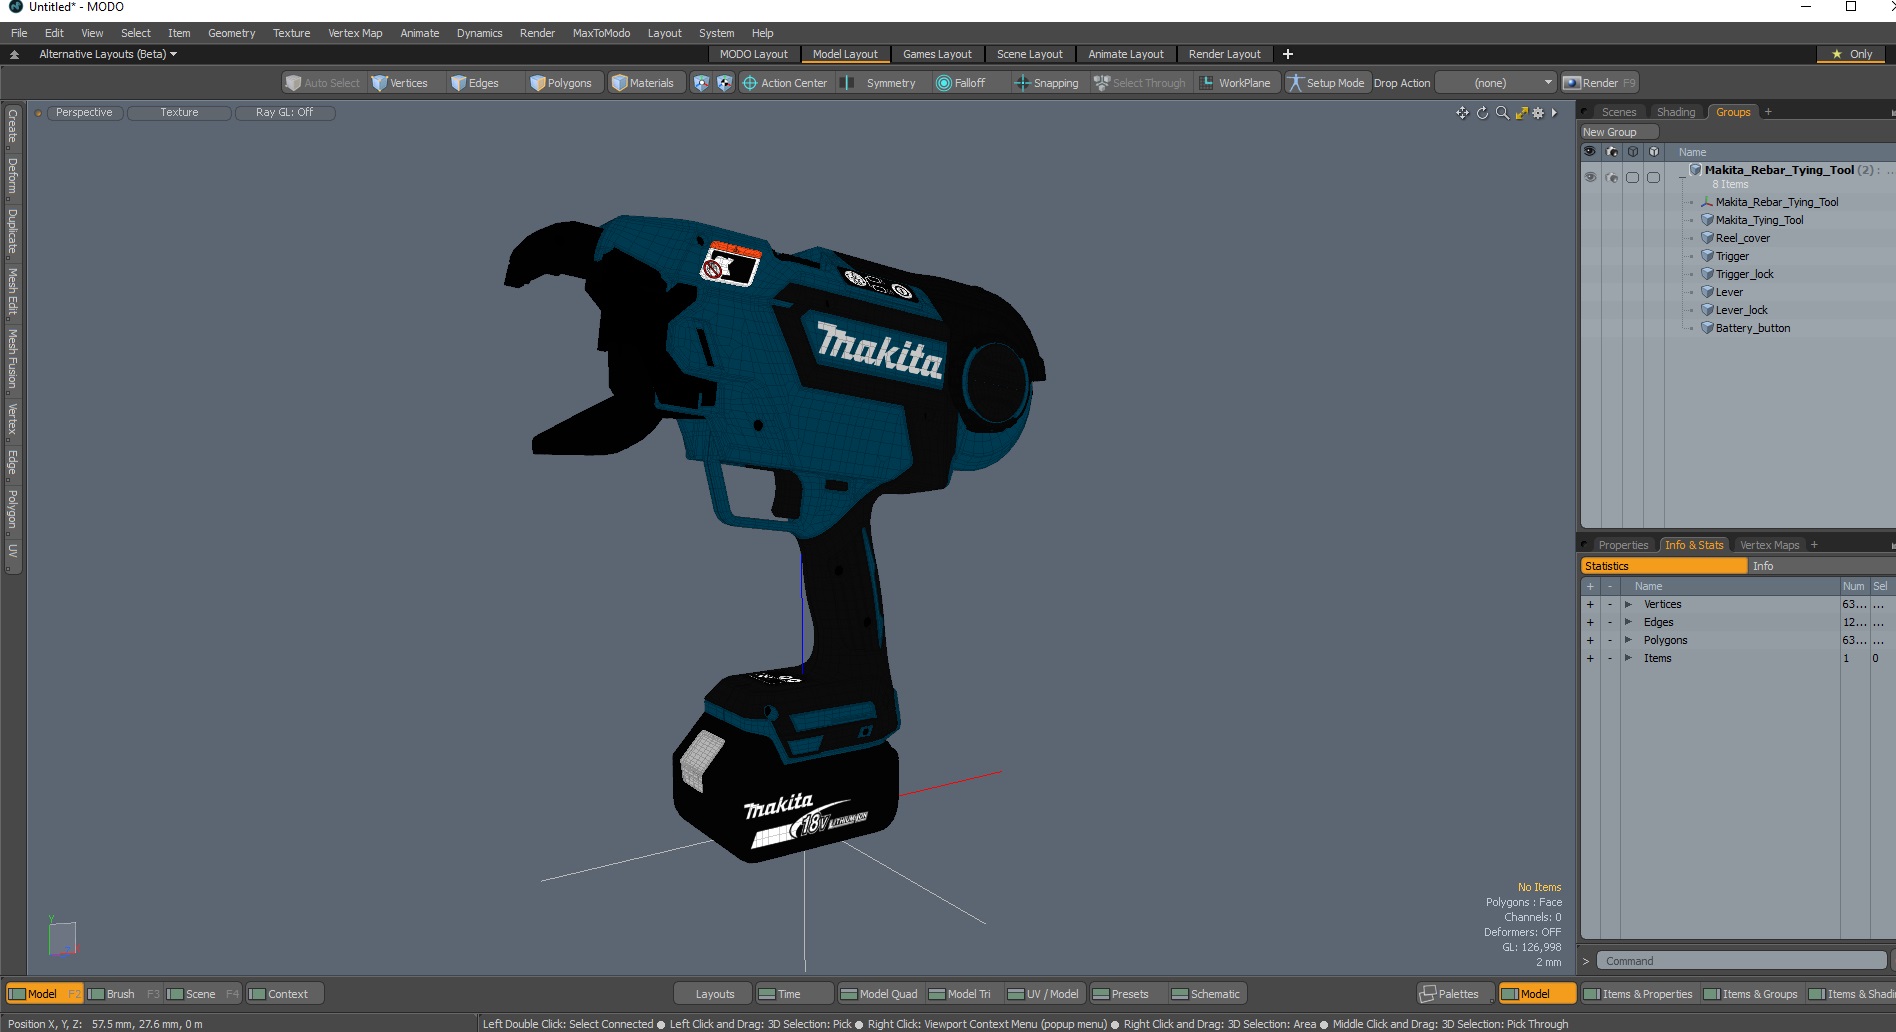Click plus on Vertices statistics row
This screenshot has height=1032, width=1896.
(1590, 604)
